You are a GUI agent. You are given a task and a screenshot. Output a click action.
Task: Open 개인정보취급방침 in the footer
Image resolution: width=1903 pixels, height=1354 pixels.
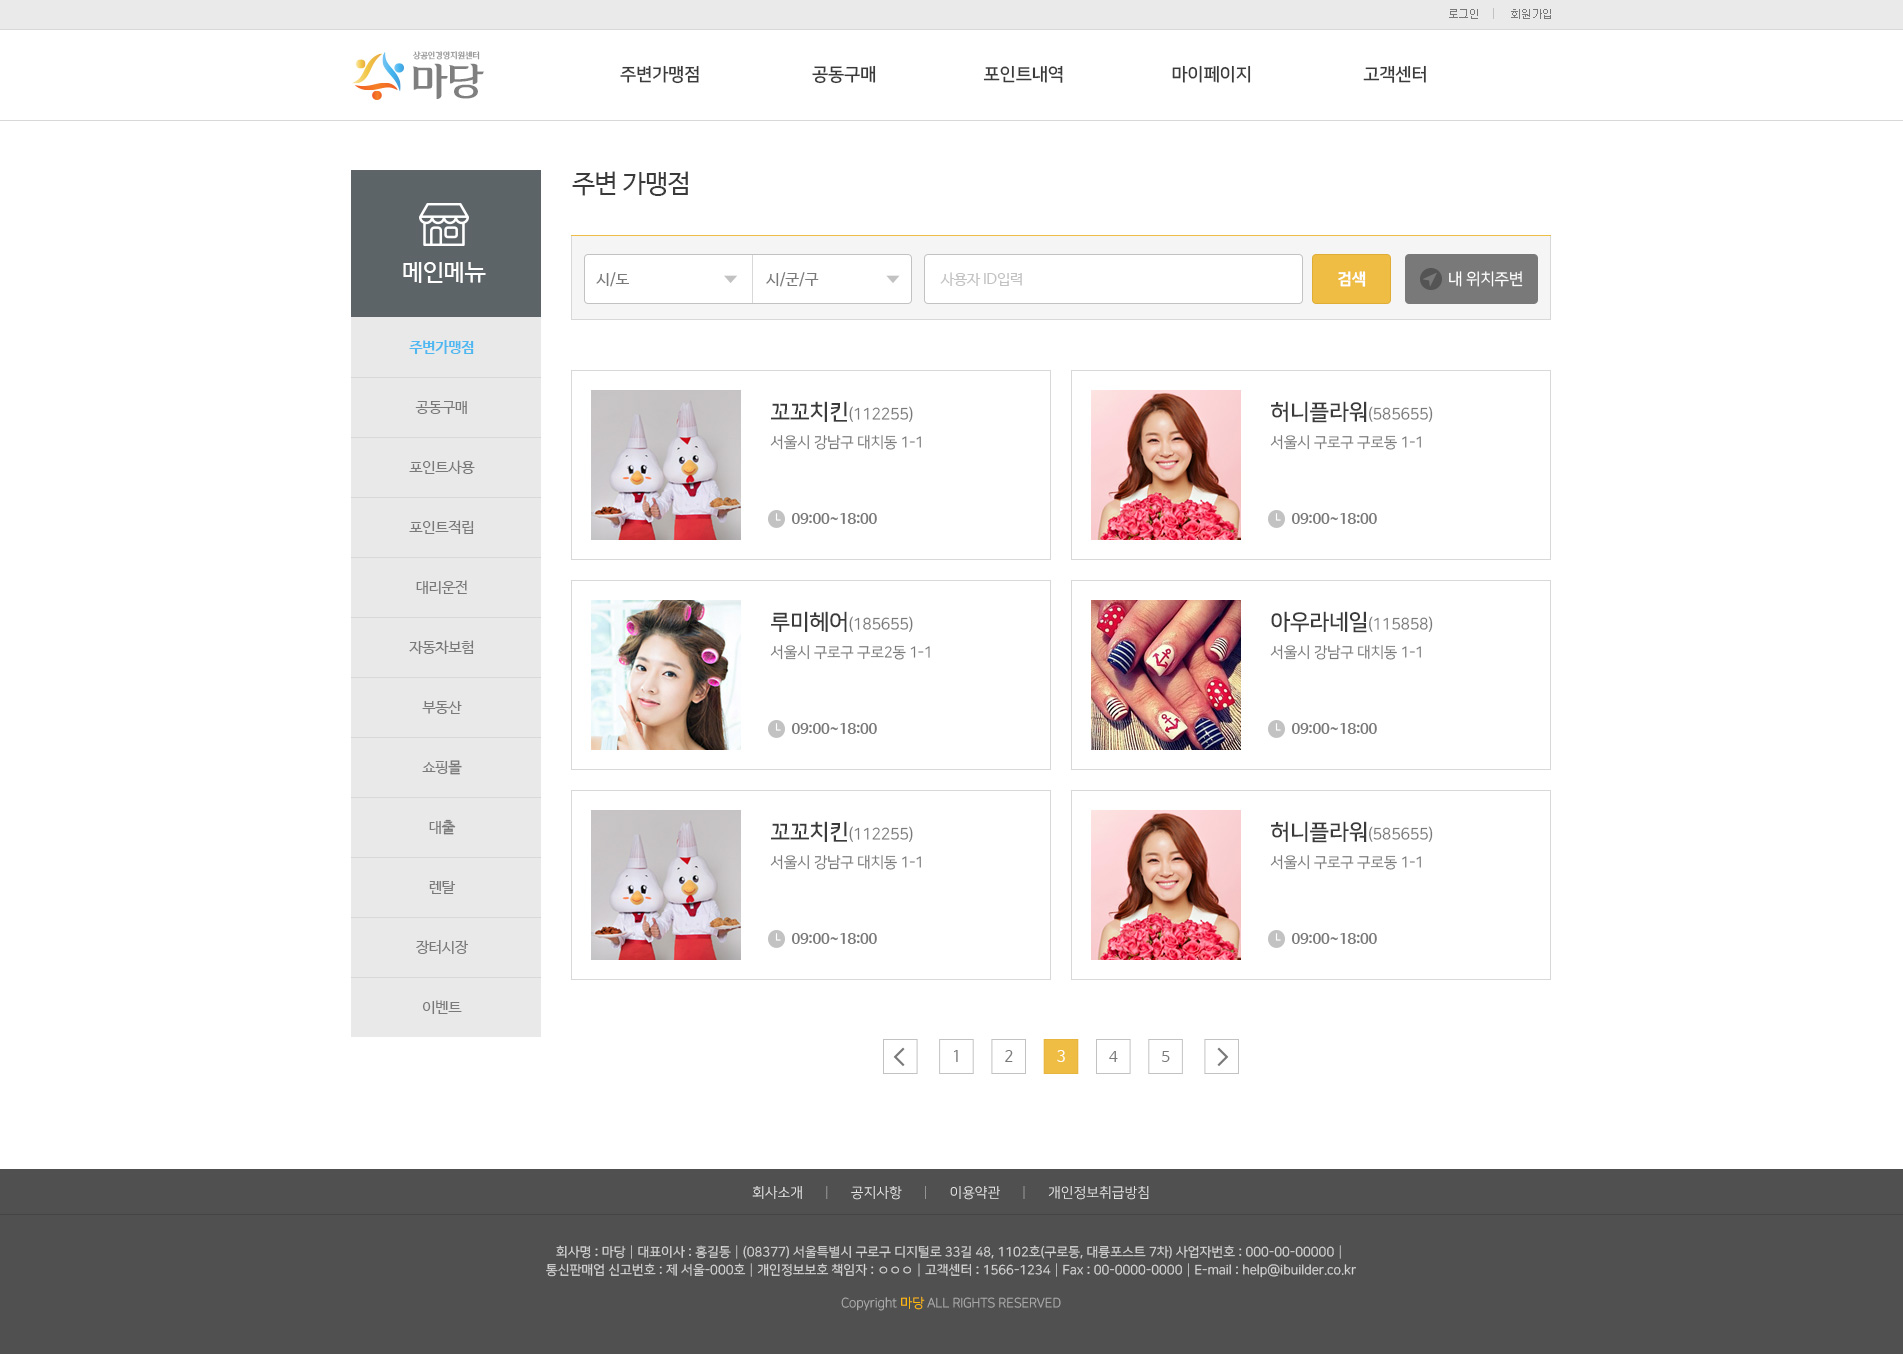coord(1098,1192)
